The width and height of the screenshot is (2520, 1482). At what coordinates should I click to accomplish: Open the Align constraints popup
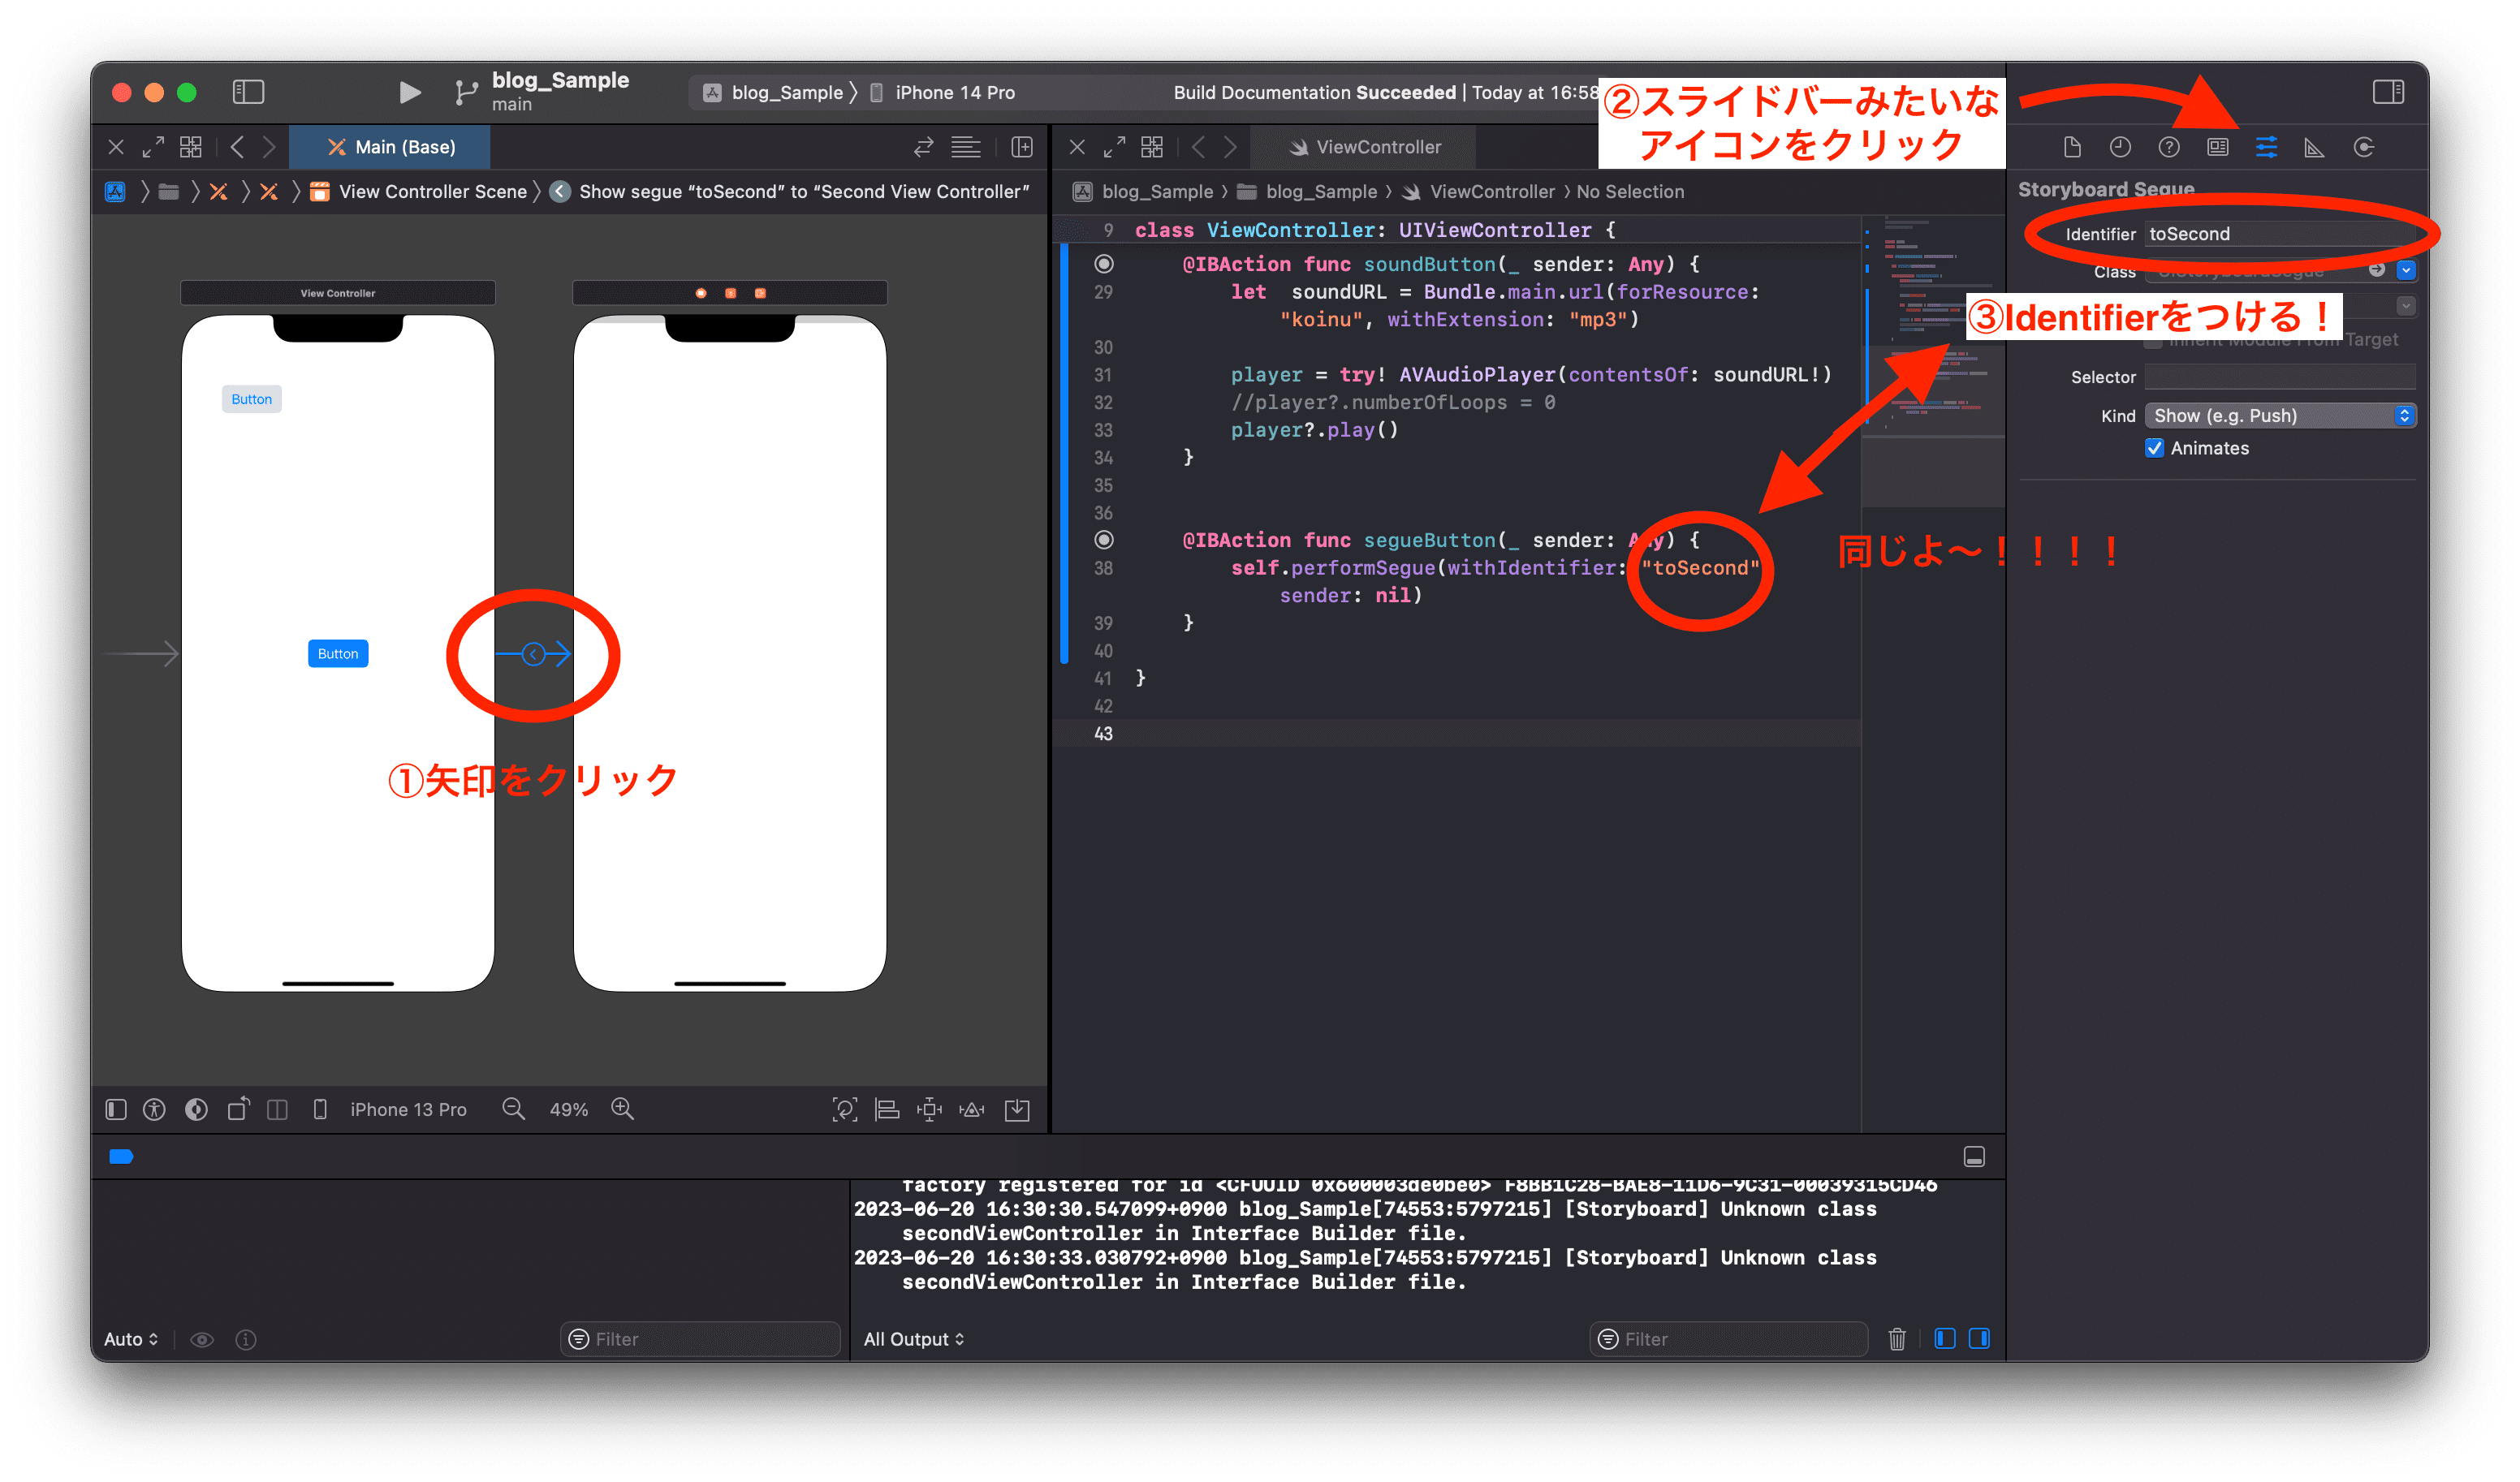pos(887,1109)
